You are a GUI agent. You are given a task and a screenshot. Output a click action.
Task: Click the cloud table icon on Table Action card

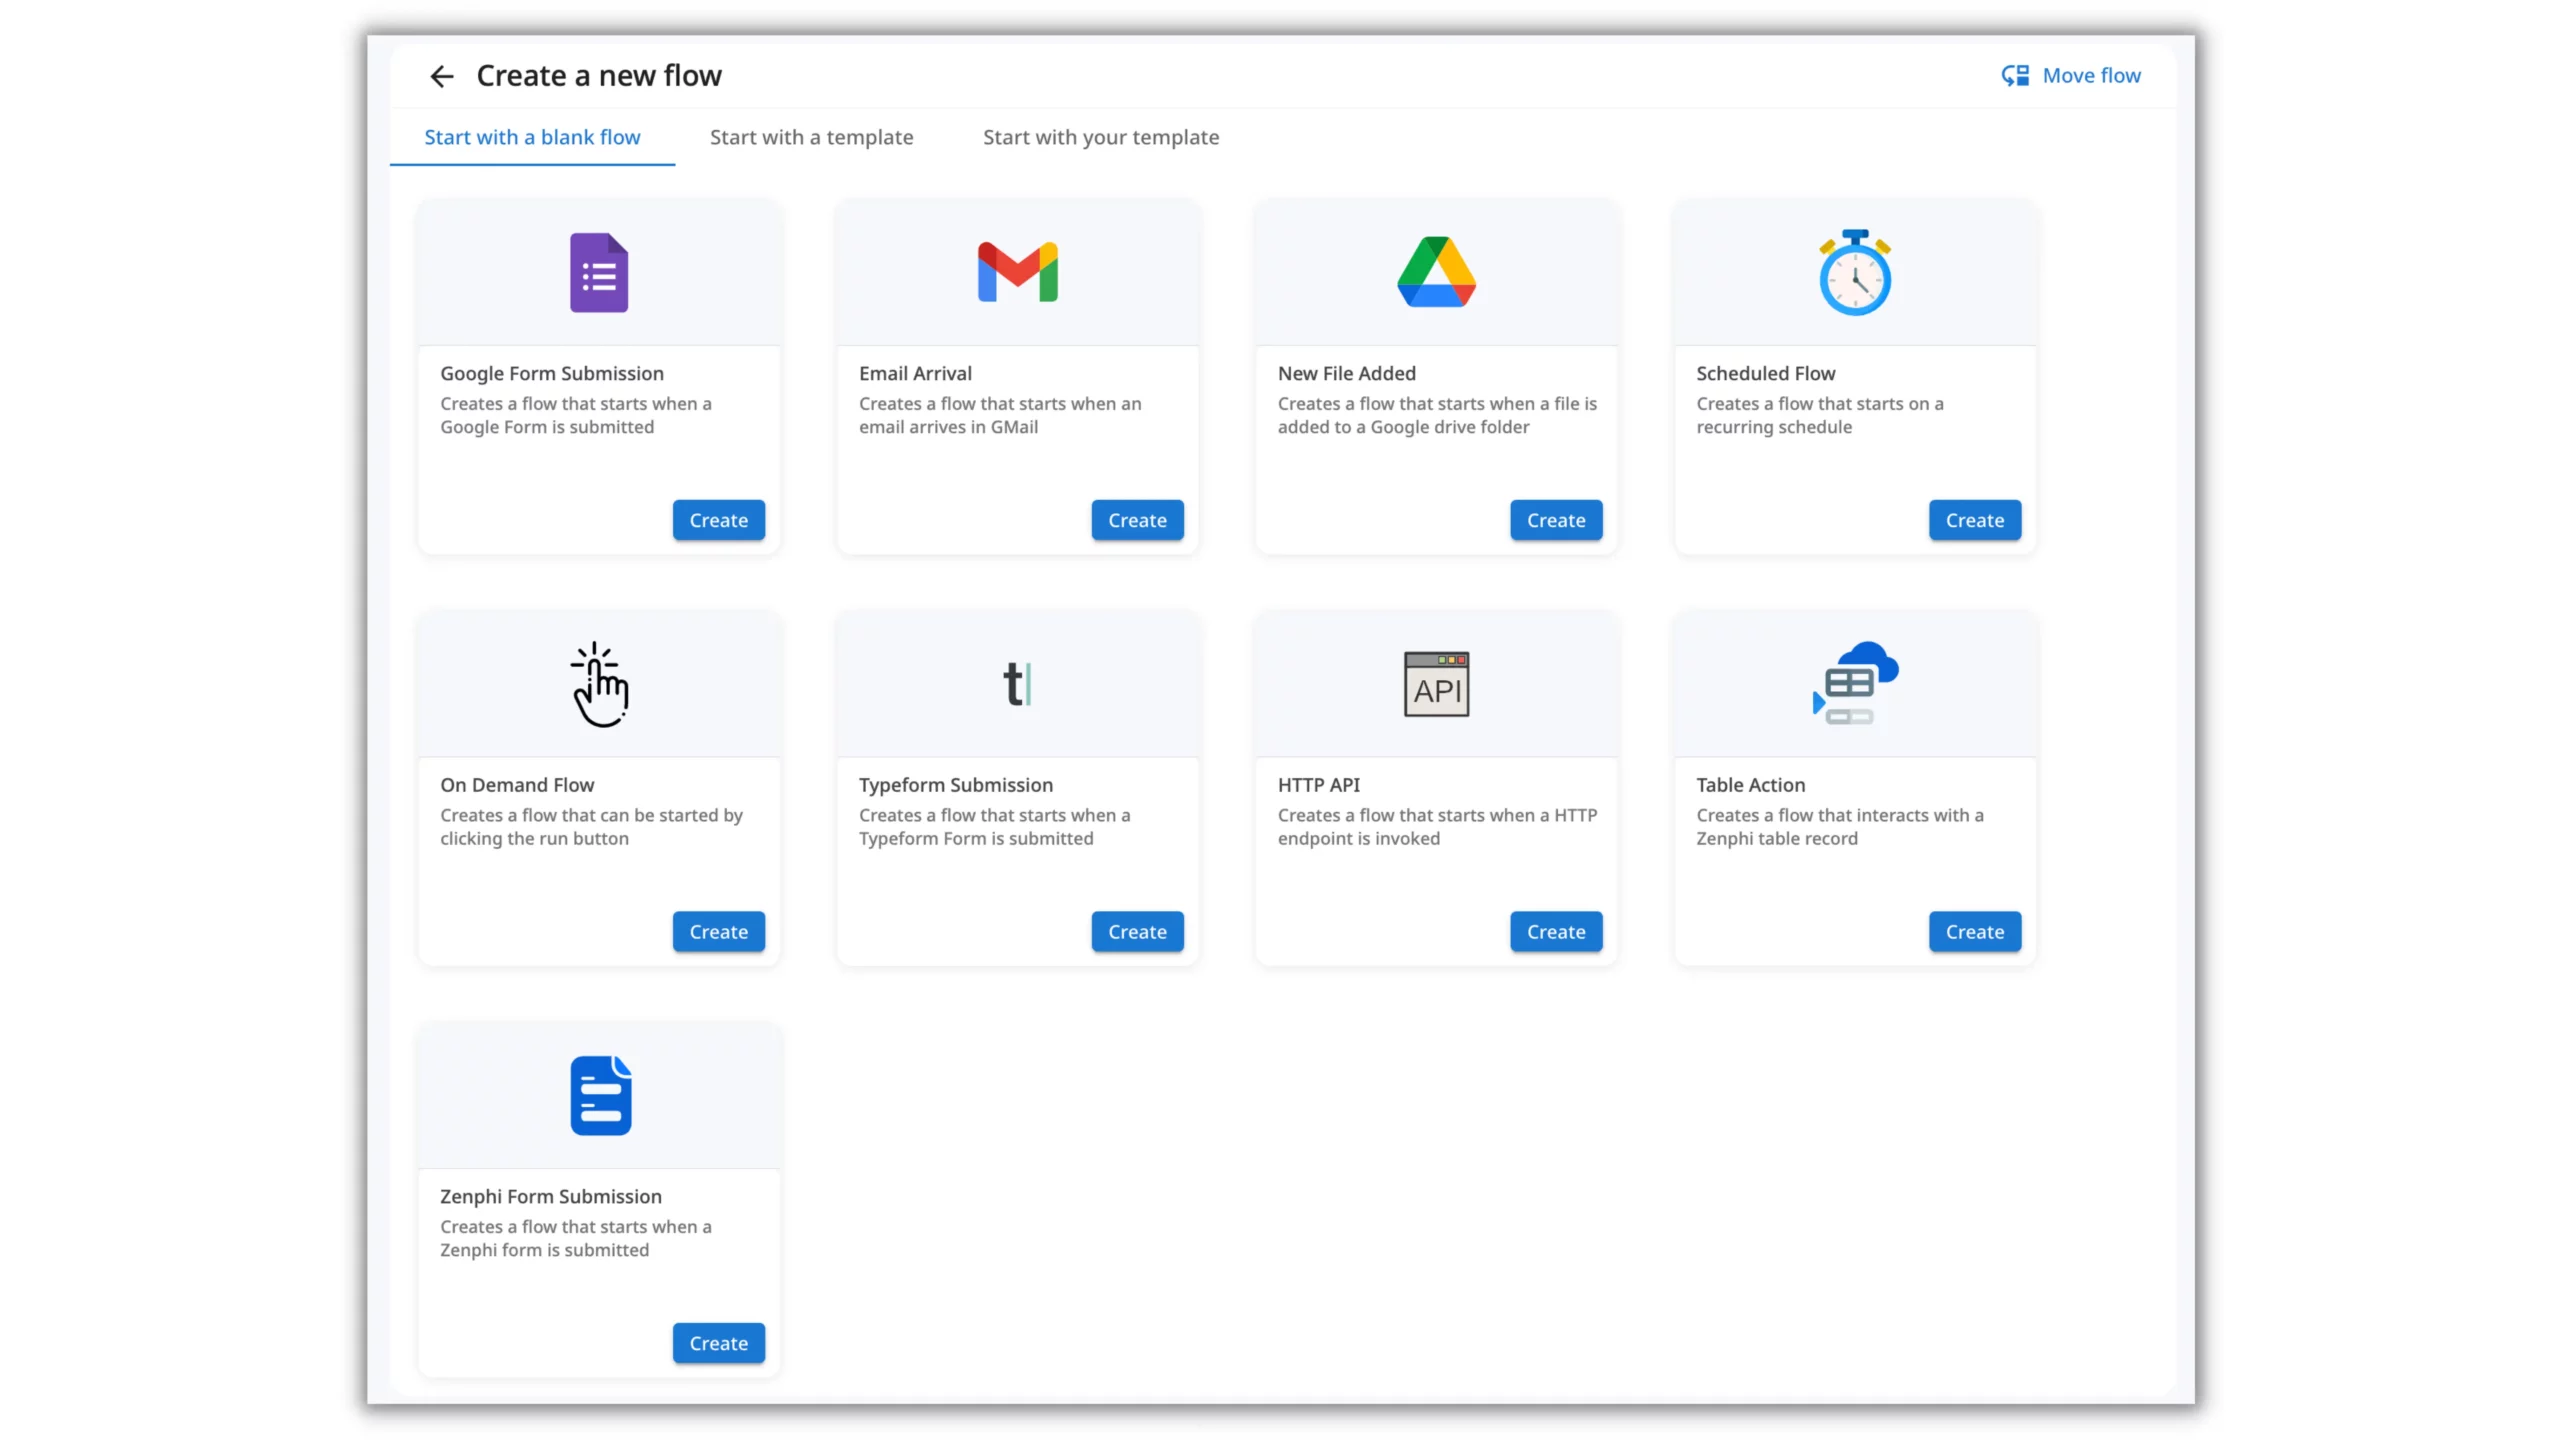[1854, 683]
